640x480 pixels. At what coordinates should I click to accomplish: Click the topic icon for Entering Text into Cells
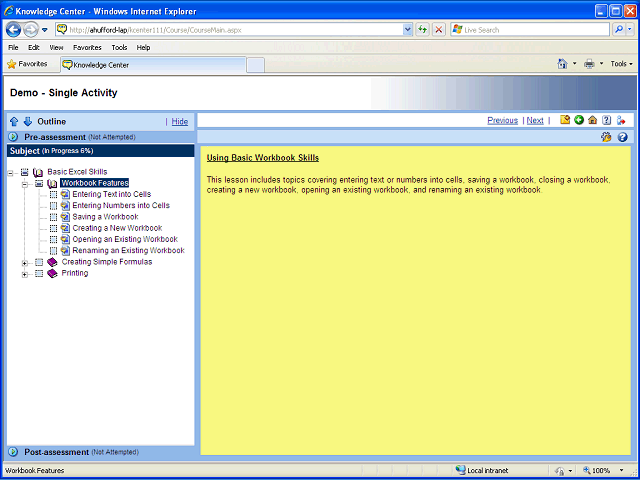(65, 194)
